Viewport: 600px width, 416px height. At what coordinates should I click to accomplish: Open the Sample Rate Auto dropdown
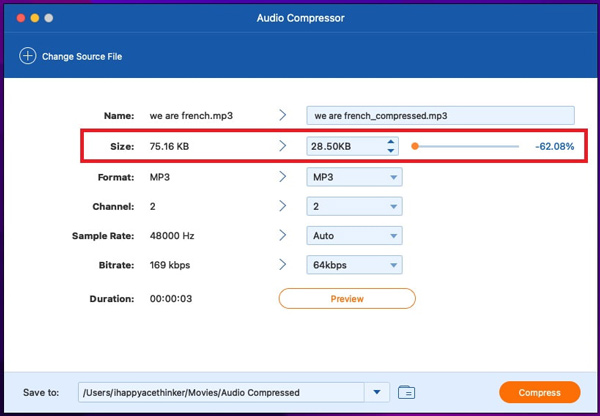coord(354,235)
